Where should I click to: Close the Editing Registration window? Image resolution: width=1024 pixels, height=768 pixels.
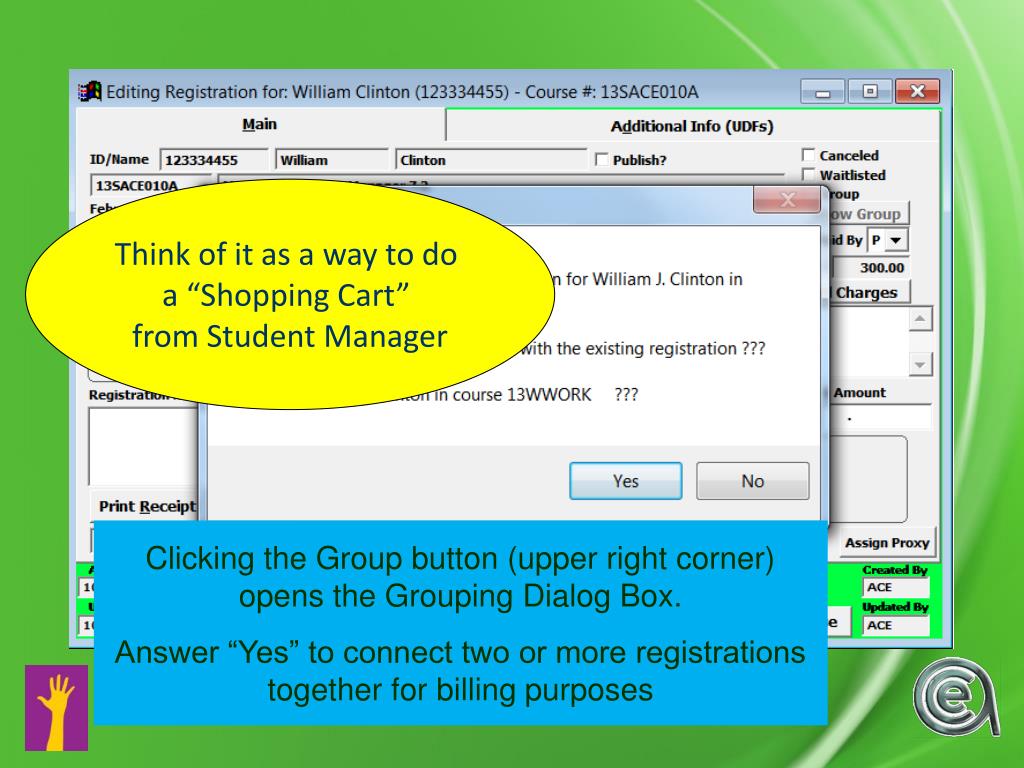click(917, 91)
